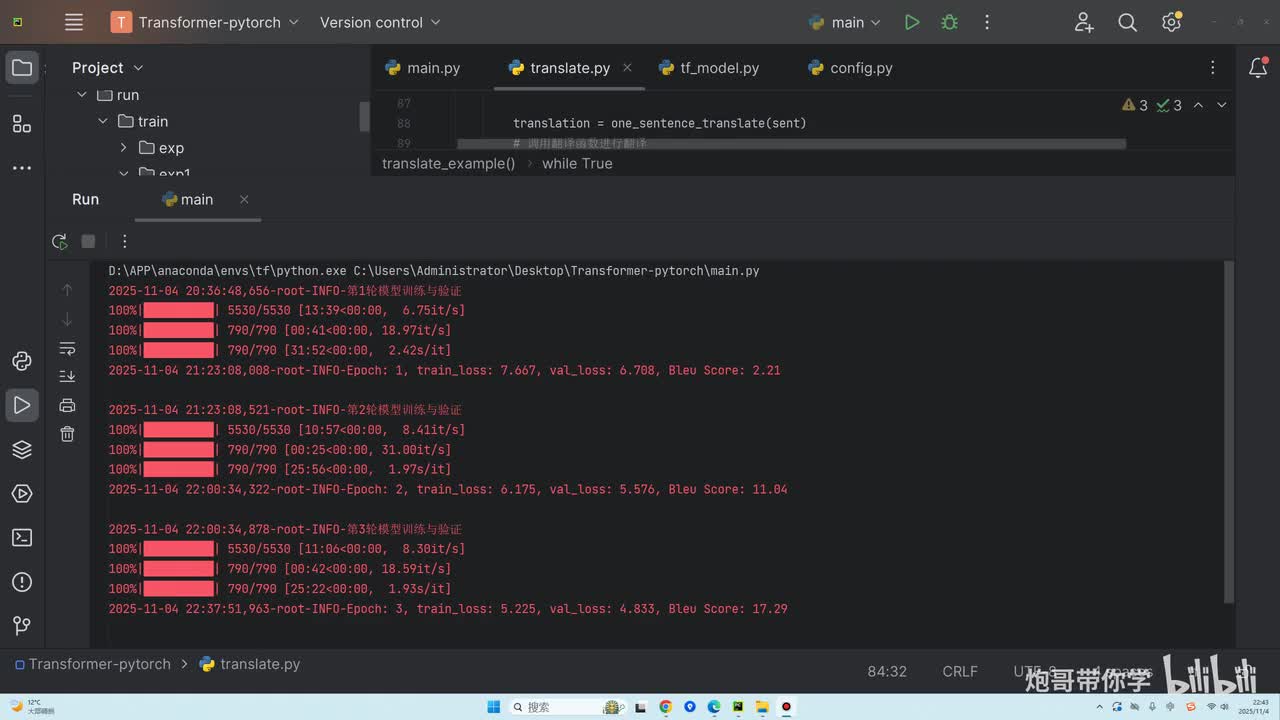Open Version control dropdown
Image resolution: width=1280 pixels, height=720 pixels.
click(x=380, y=22)
